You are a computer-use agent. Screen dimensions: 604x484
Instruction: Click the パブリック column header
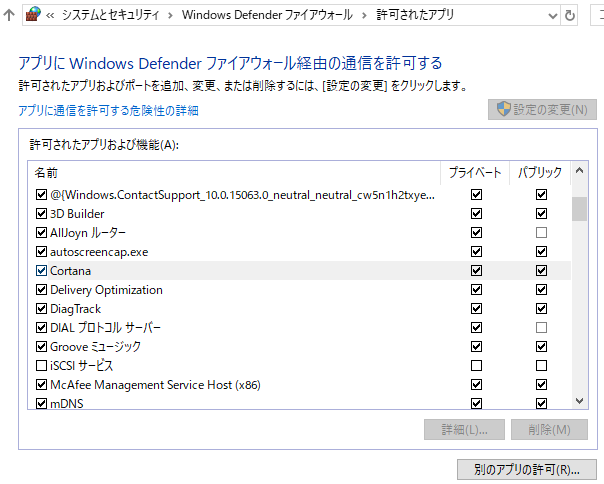[x=540, y=172]
